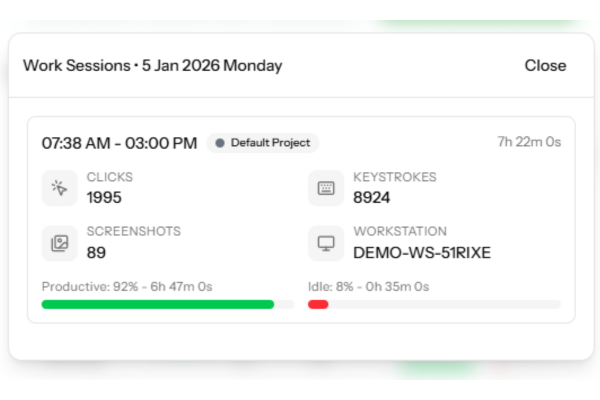Click the Productive: 92% label

[x=127, y=287]
